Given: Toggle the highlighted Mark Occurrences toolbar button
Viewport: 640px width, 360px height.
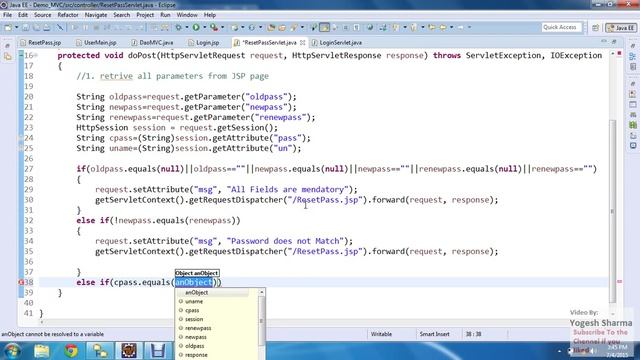Looking at the screenshot, I should (324, 27).
